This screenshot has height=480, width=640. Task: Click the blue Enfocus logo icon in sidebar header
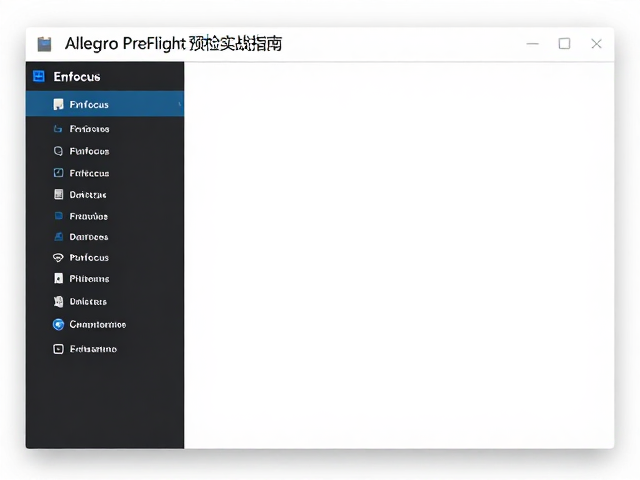pos(39,76)
